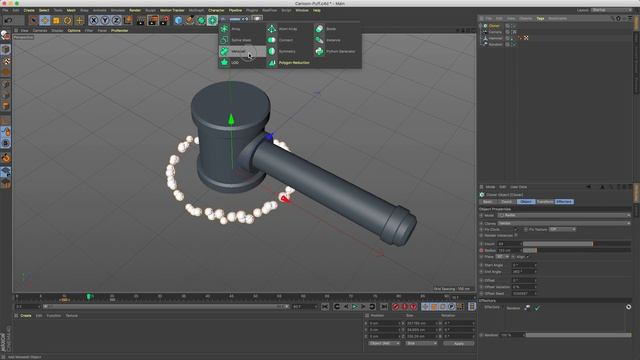
Task: Click Render to Picture Viewer icon
Action: click(153, 20)
